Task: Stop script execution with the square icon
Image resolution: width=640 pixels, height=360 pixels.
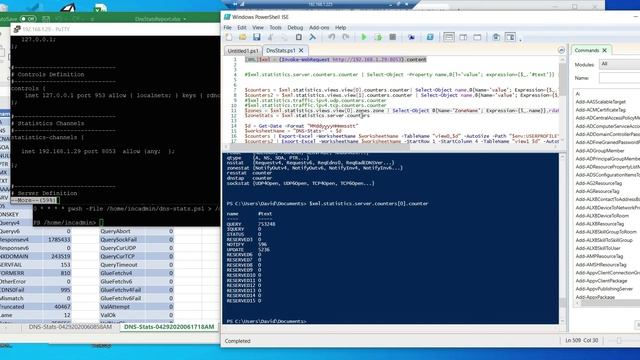Action: point(393,37)
